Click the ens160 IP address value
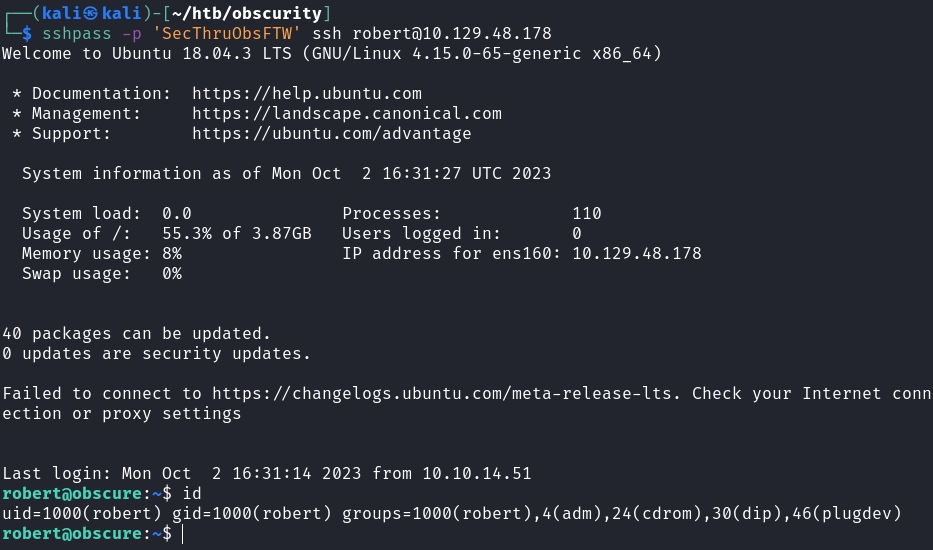 point(637,254)
